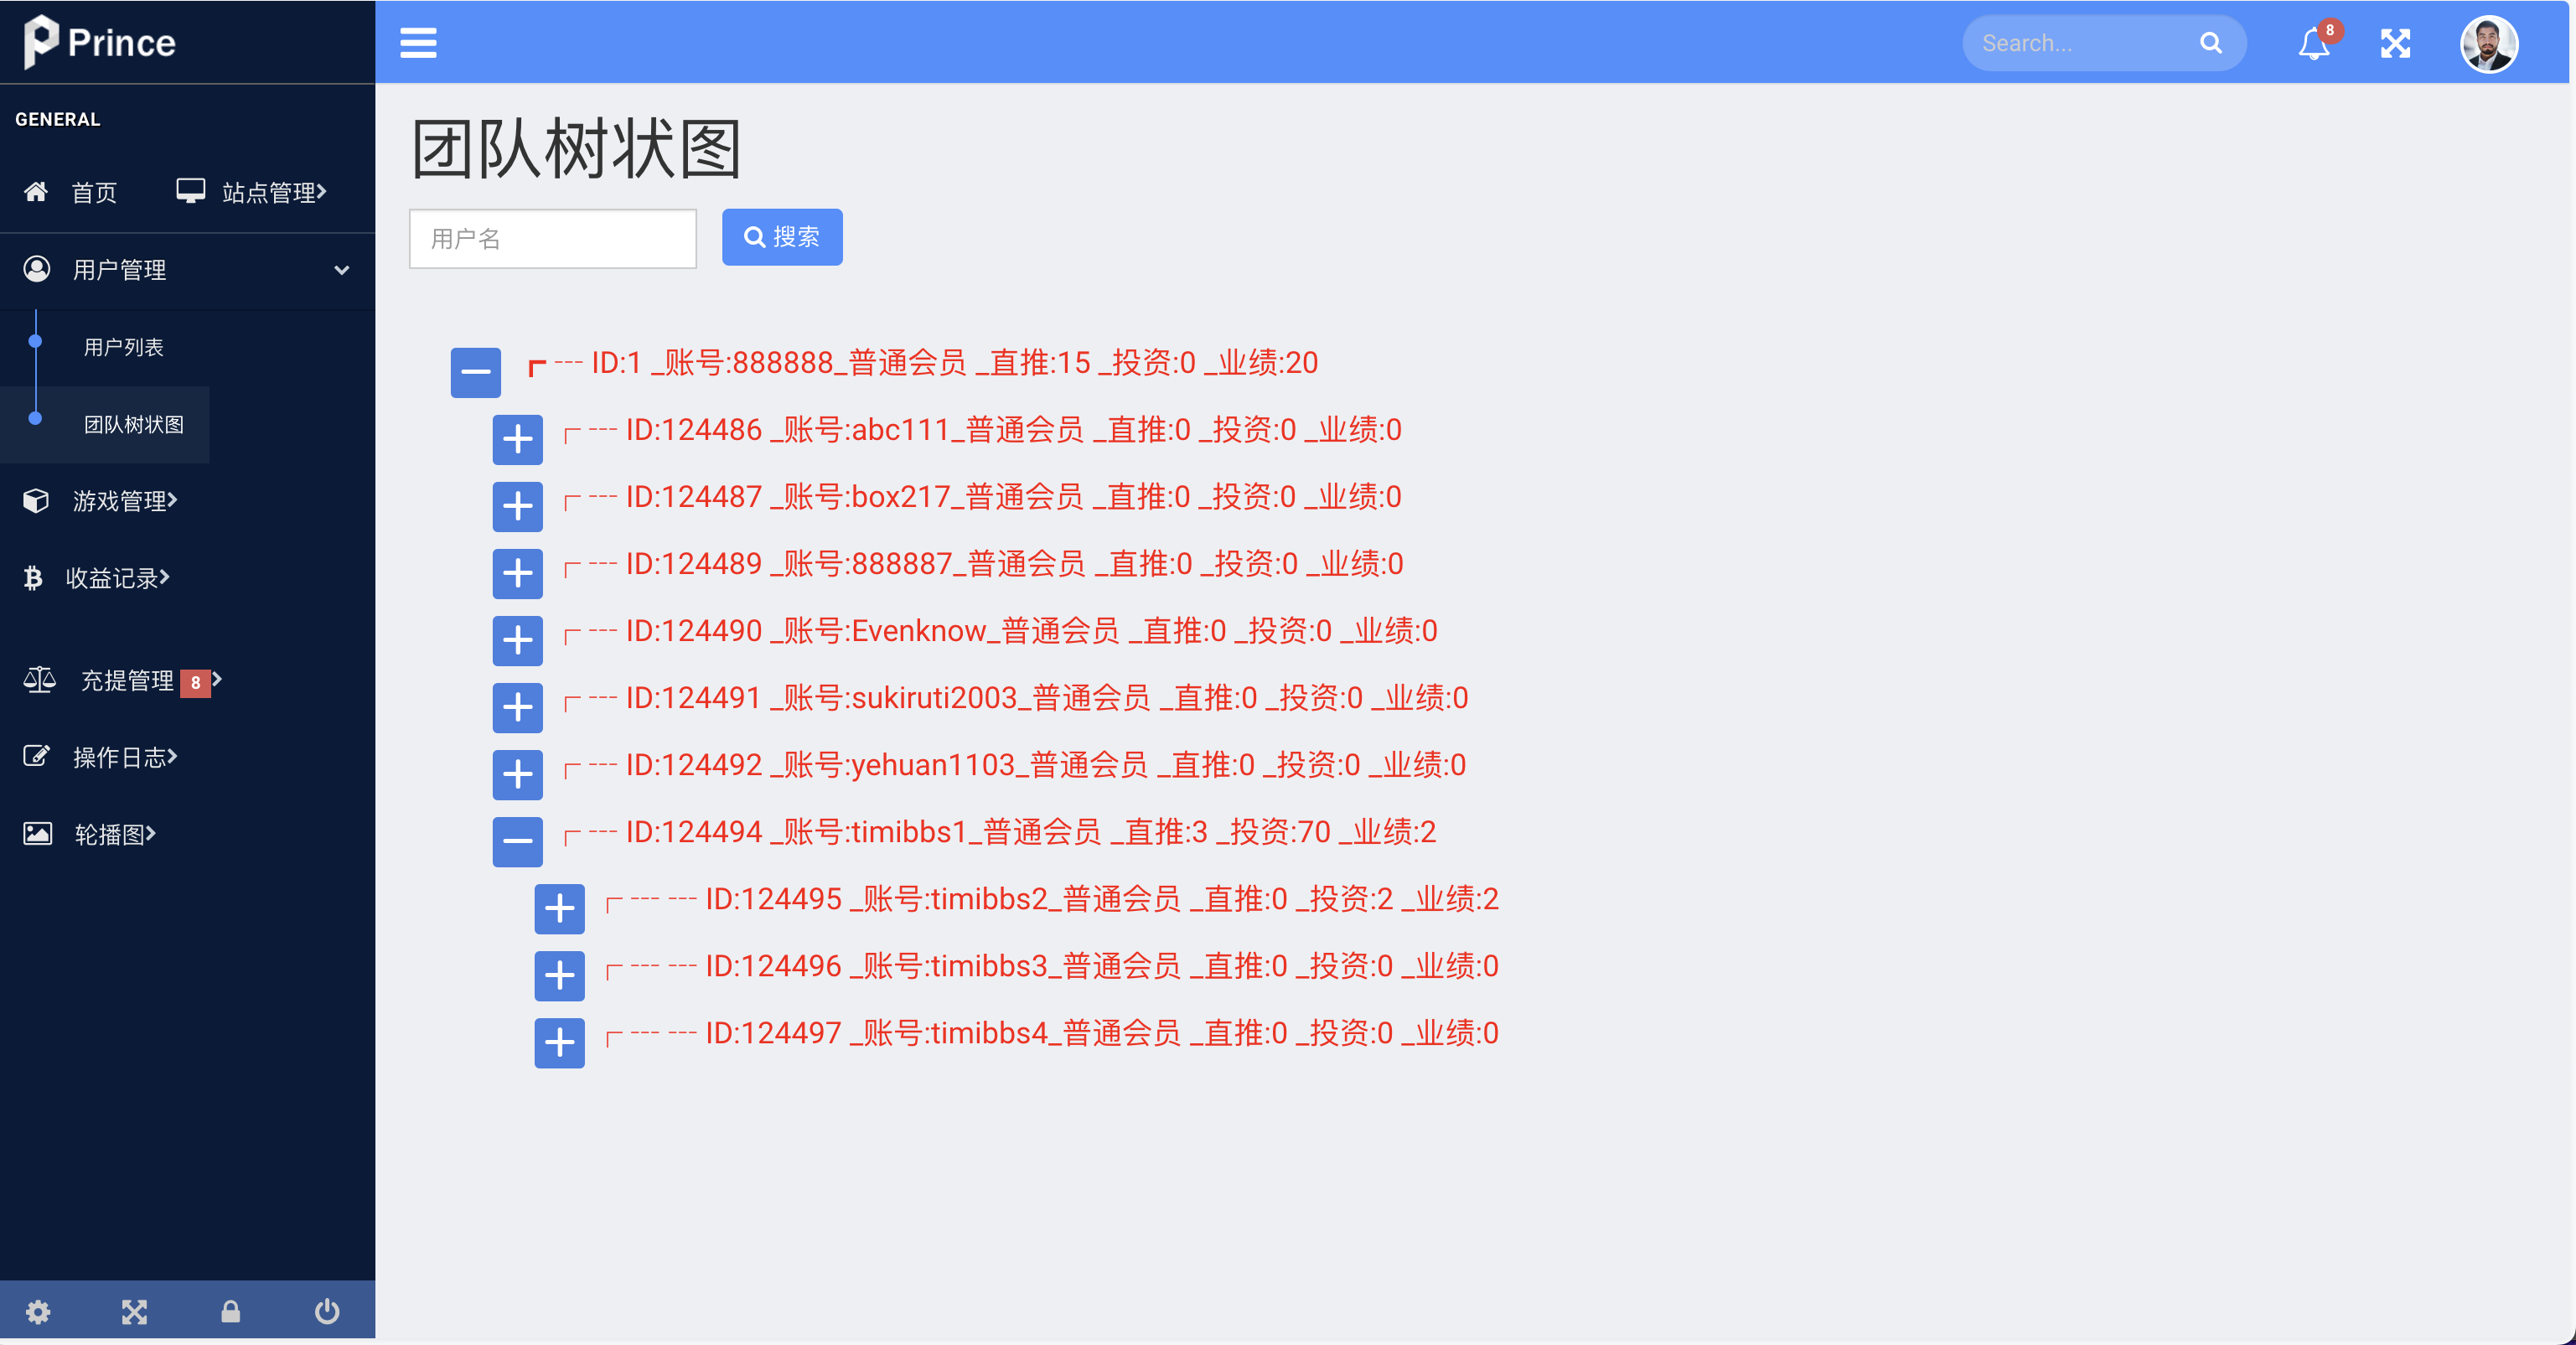The height and width of the screenshot is (1345, 2576).
Task: Click the 搜索 button
Action: 782,237
